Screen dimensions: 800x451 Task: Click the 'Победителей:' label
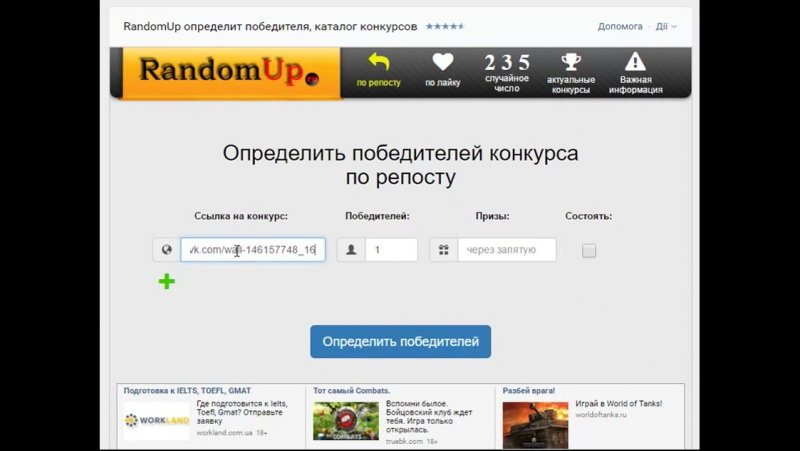tap(377, 216)
